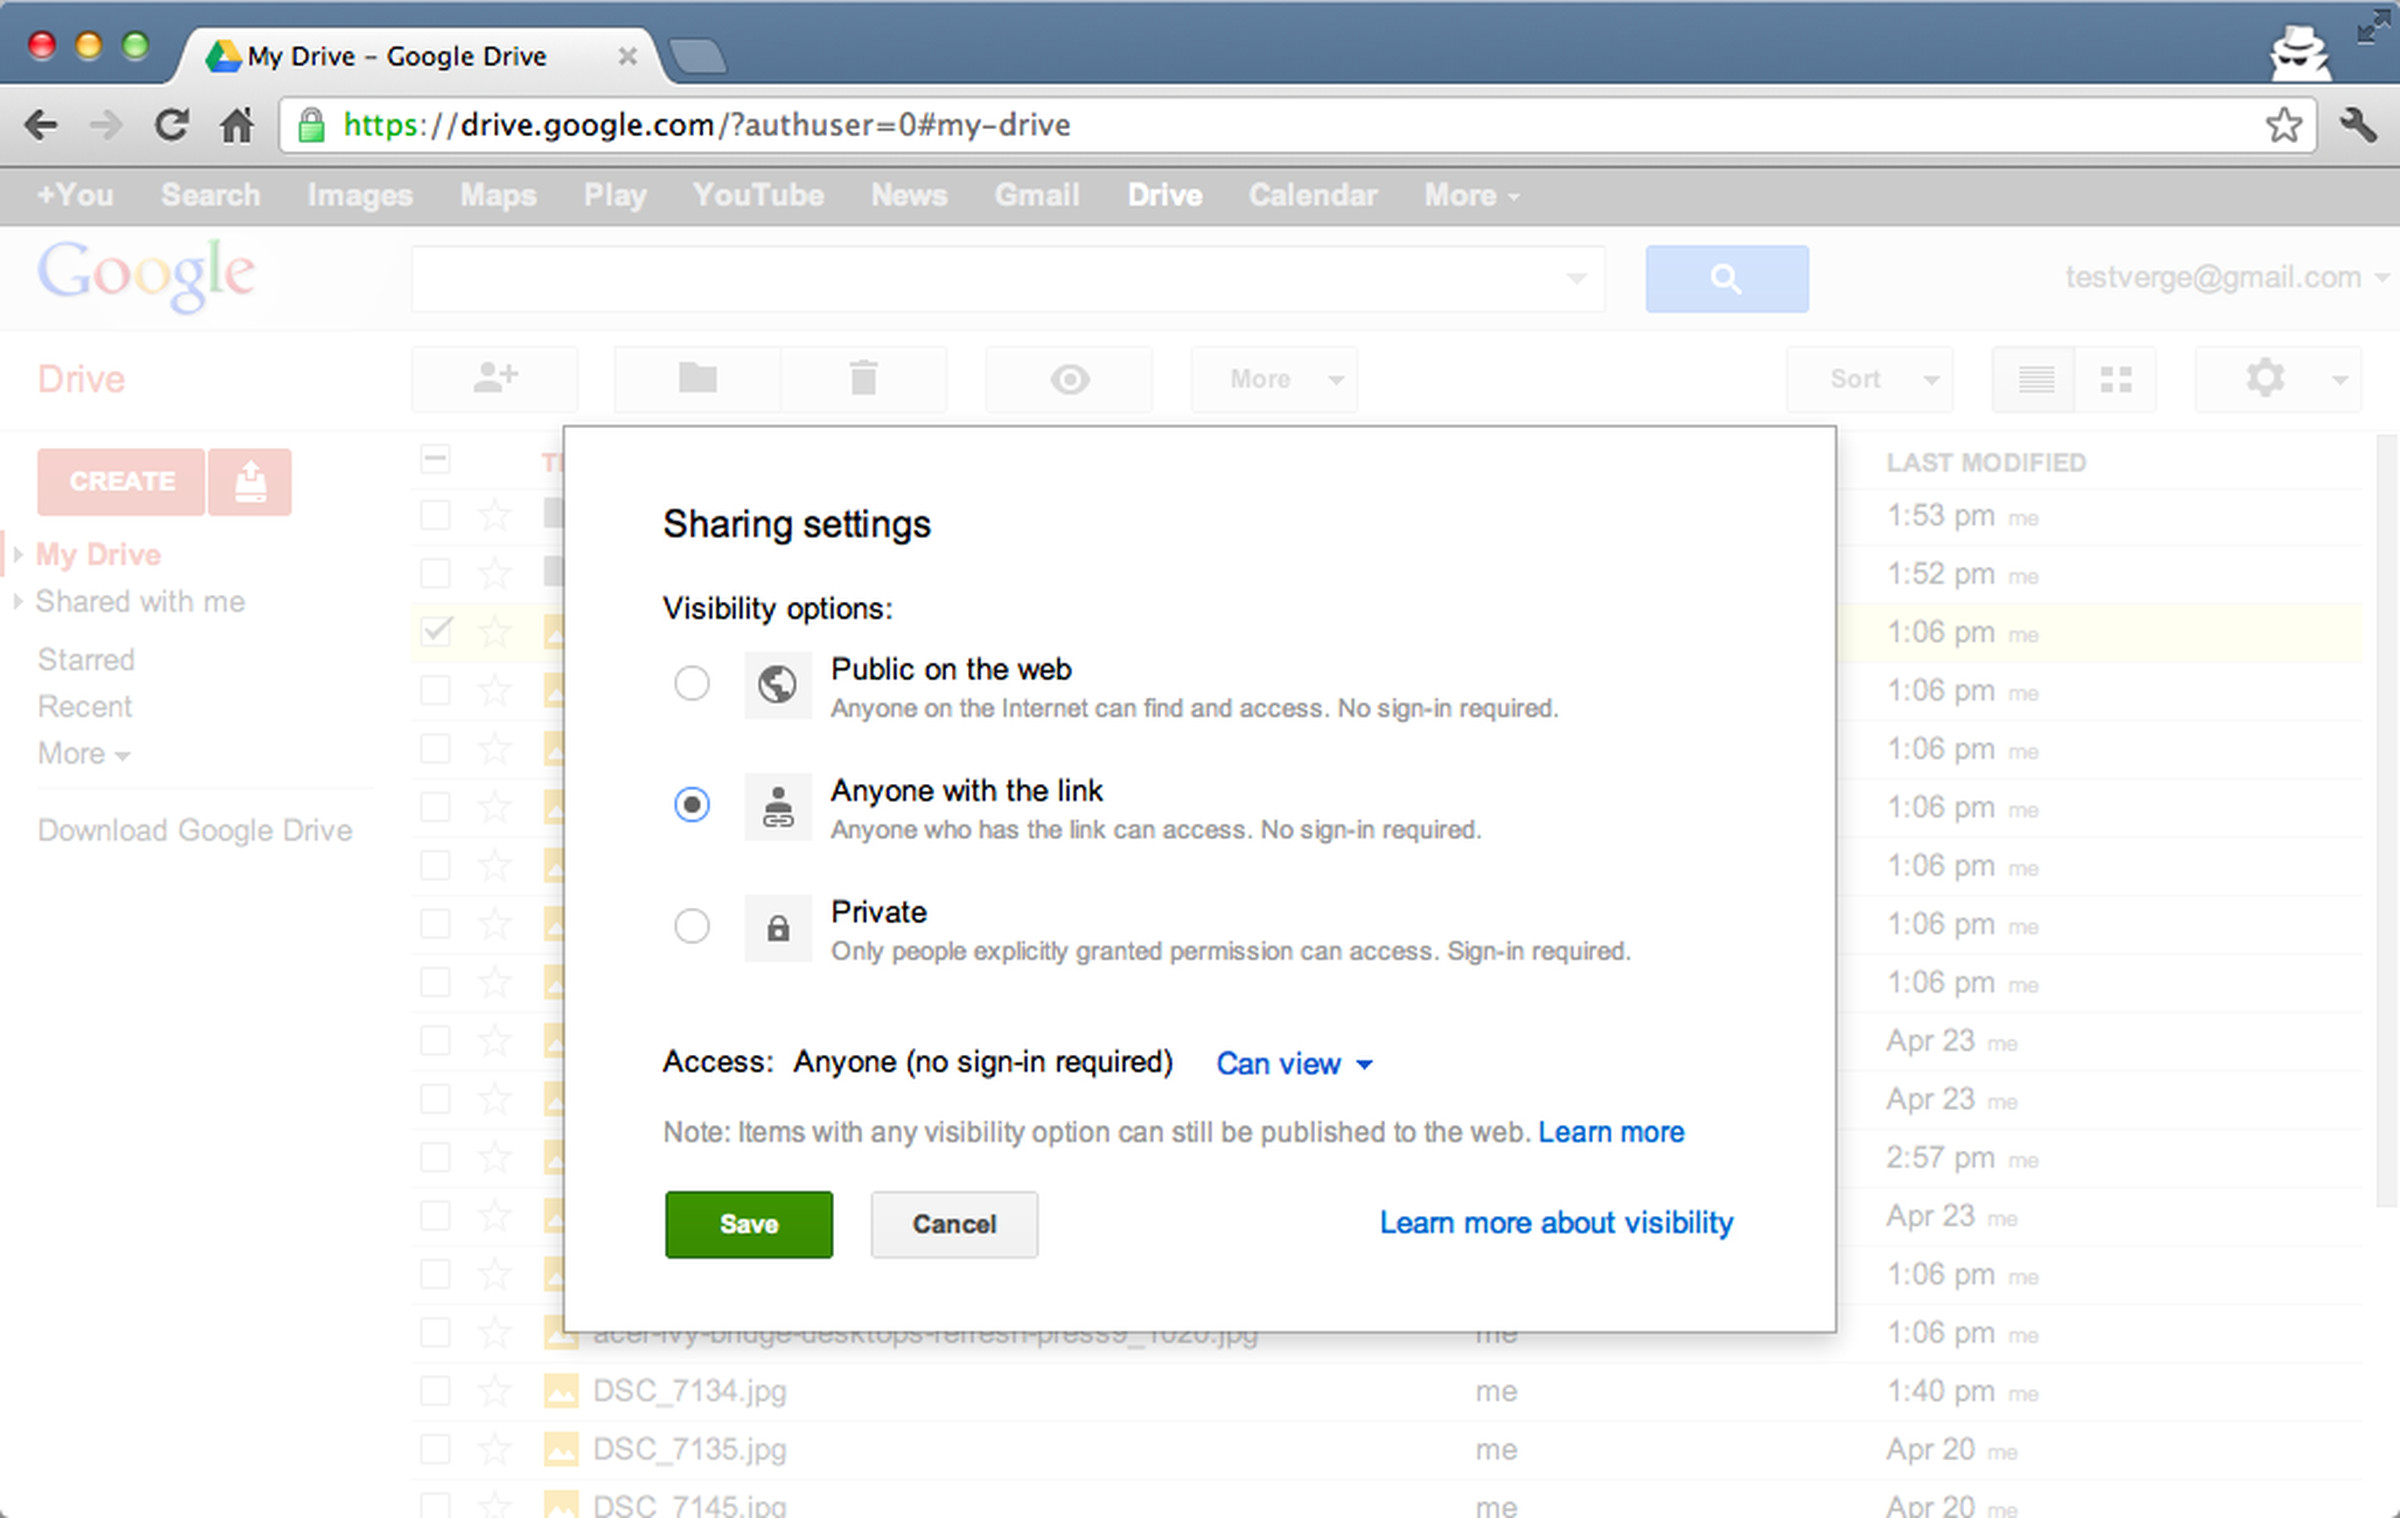
Task: Select the 'Public on the web' radio button
Action: [692, 682]
